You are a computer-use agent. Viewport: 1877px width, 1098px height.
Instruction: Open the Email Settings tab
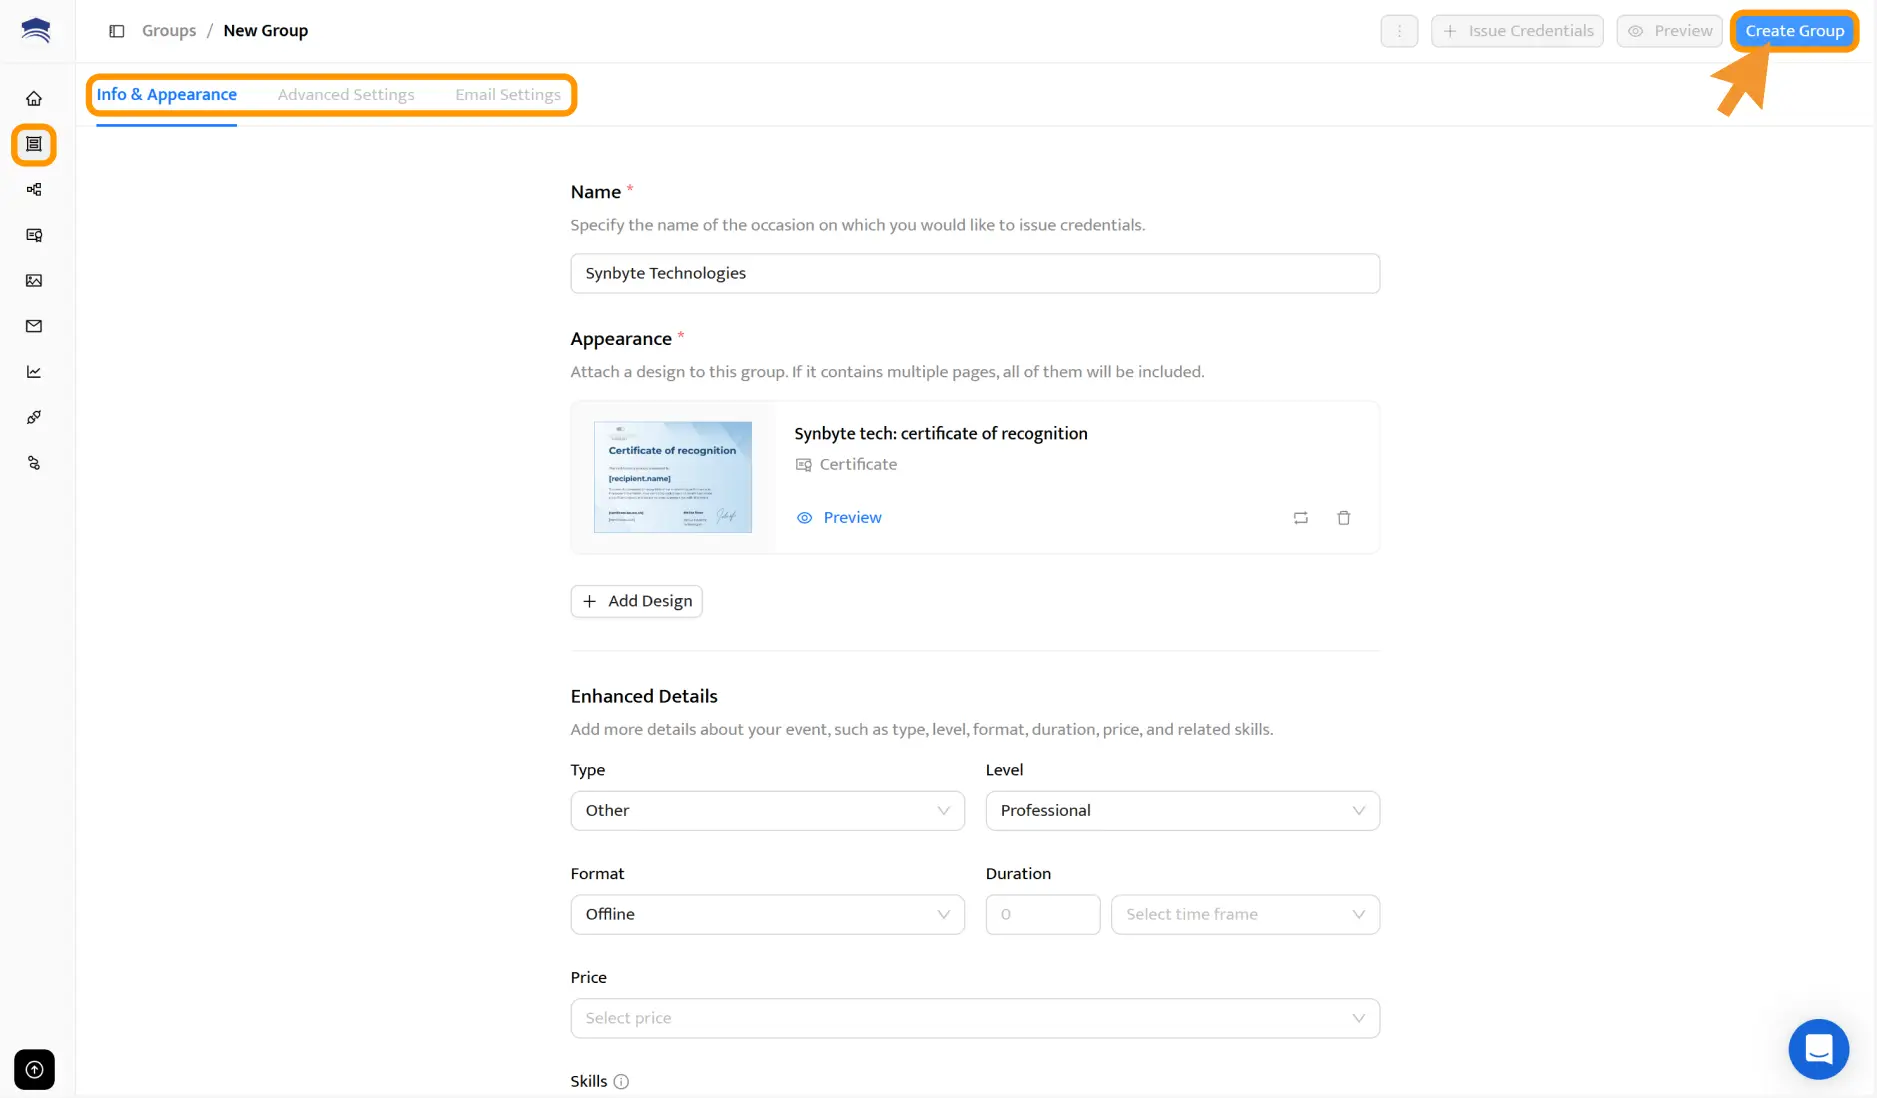507,94
